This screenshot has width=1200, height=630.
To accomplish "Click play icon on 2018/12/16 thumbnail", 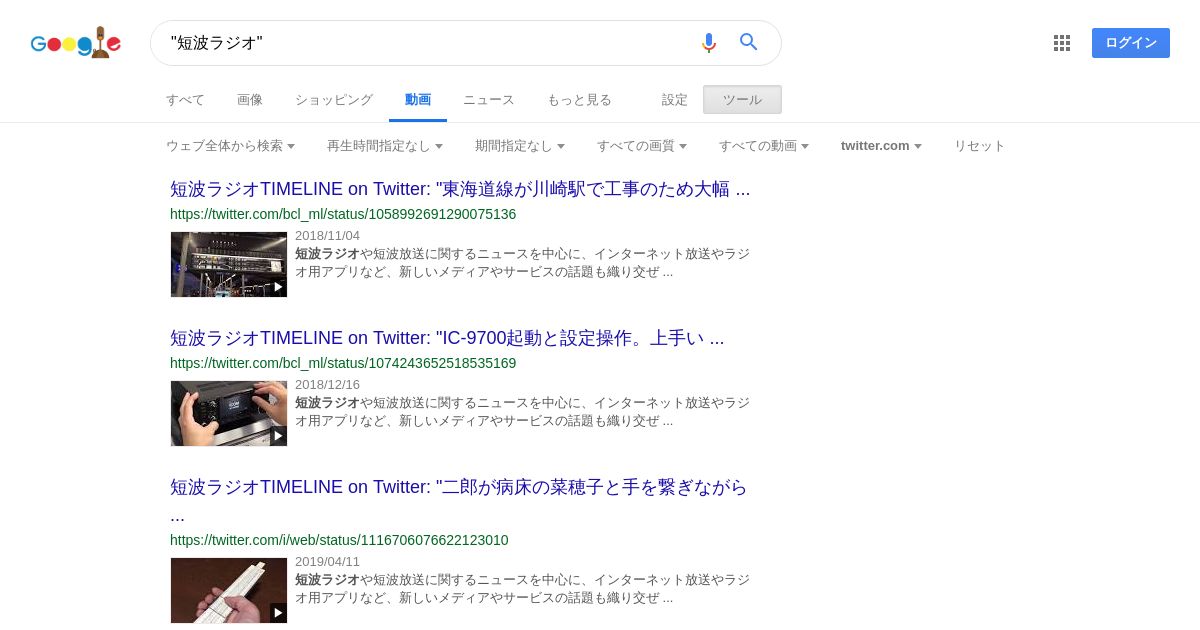I will [278, 436].
